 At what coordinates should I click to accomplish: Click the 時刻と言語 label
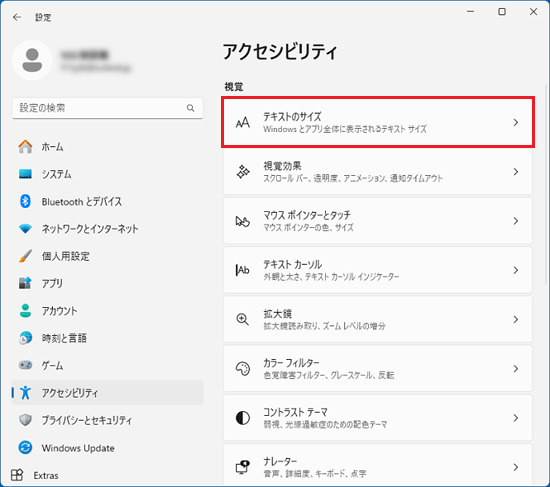pyautogui.click(x=64, y=338)
